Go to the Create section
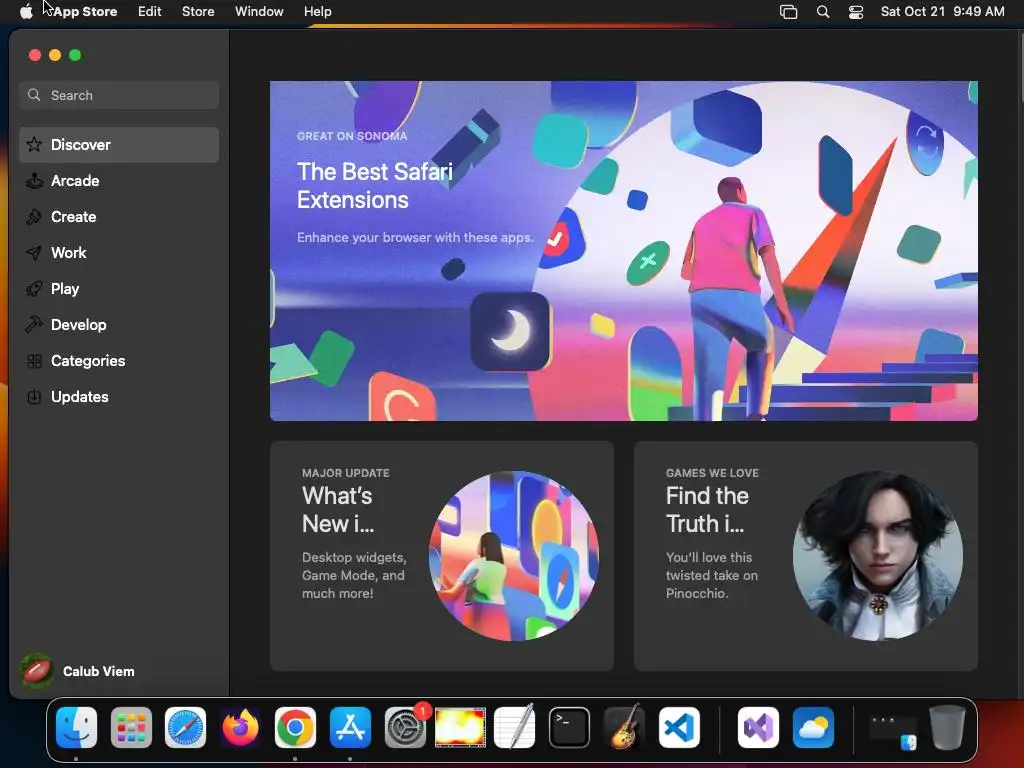The image size is (1024, 768). [x=119, y=217]
